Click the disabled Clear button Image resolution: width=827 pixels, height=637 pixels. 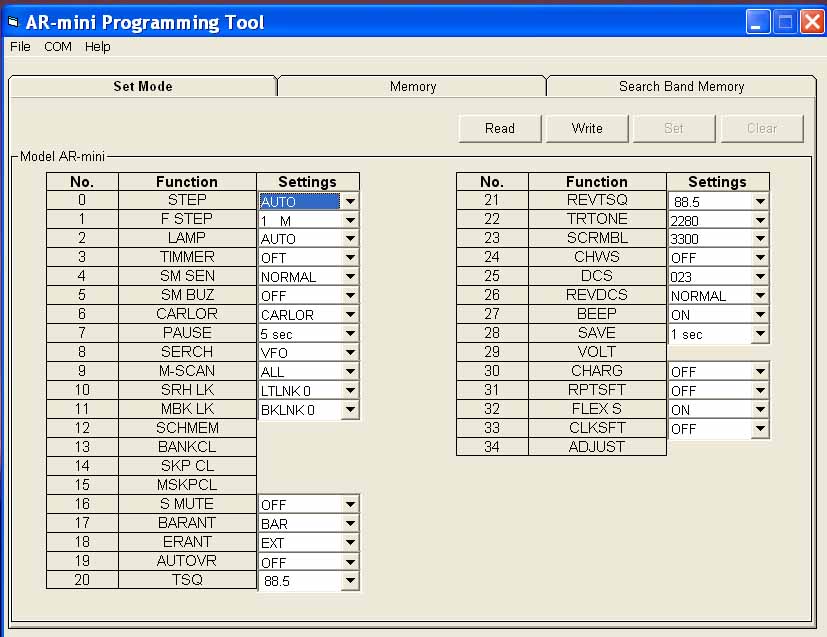click(762, 128)
